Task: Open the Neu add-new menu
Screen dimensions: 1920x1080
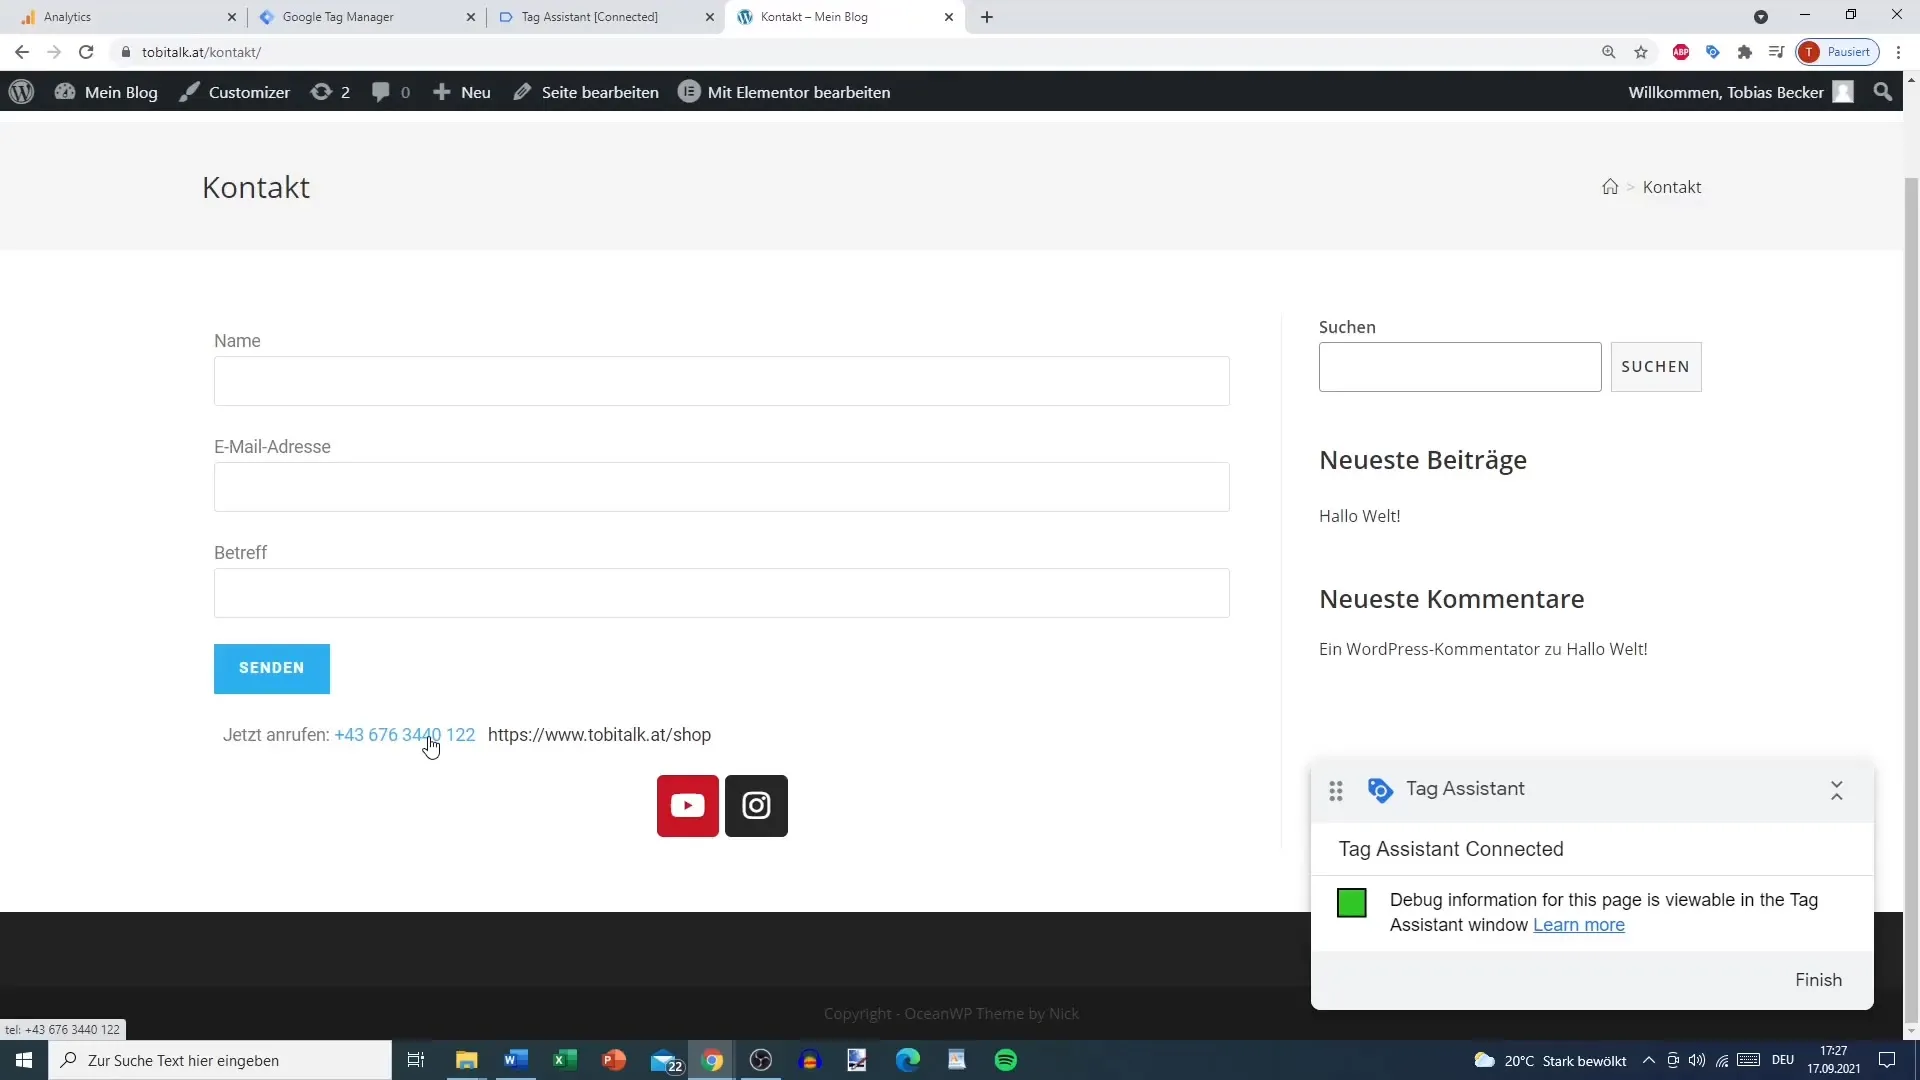Action: click(x=461, y=92)
